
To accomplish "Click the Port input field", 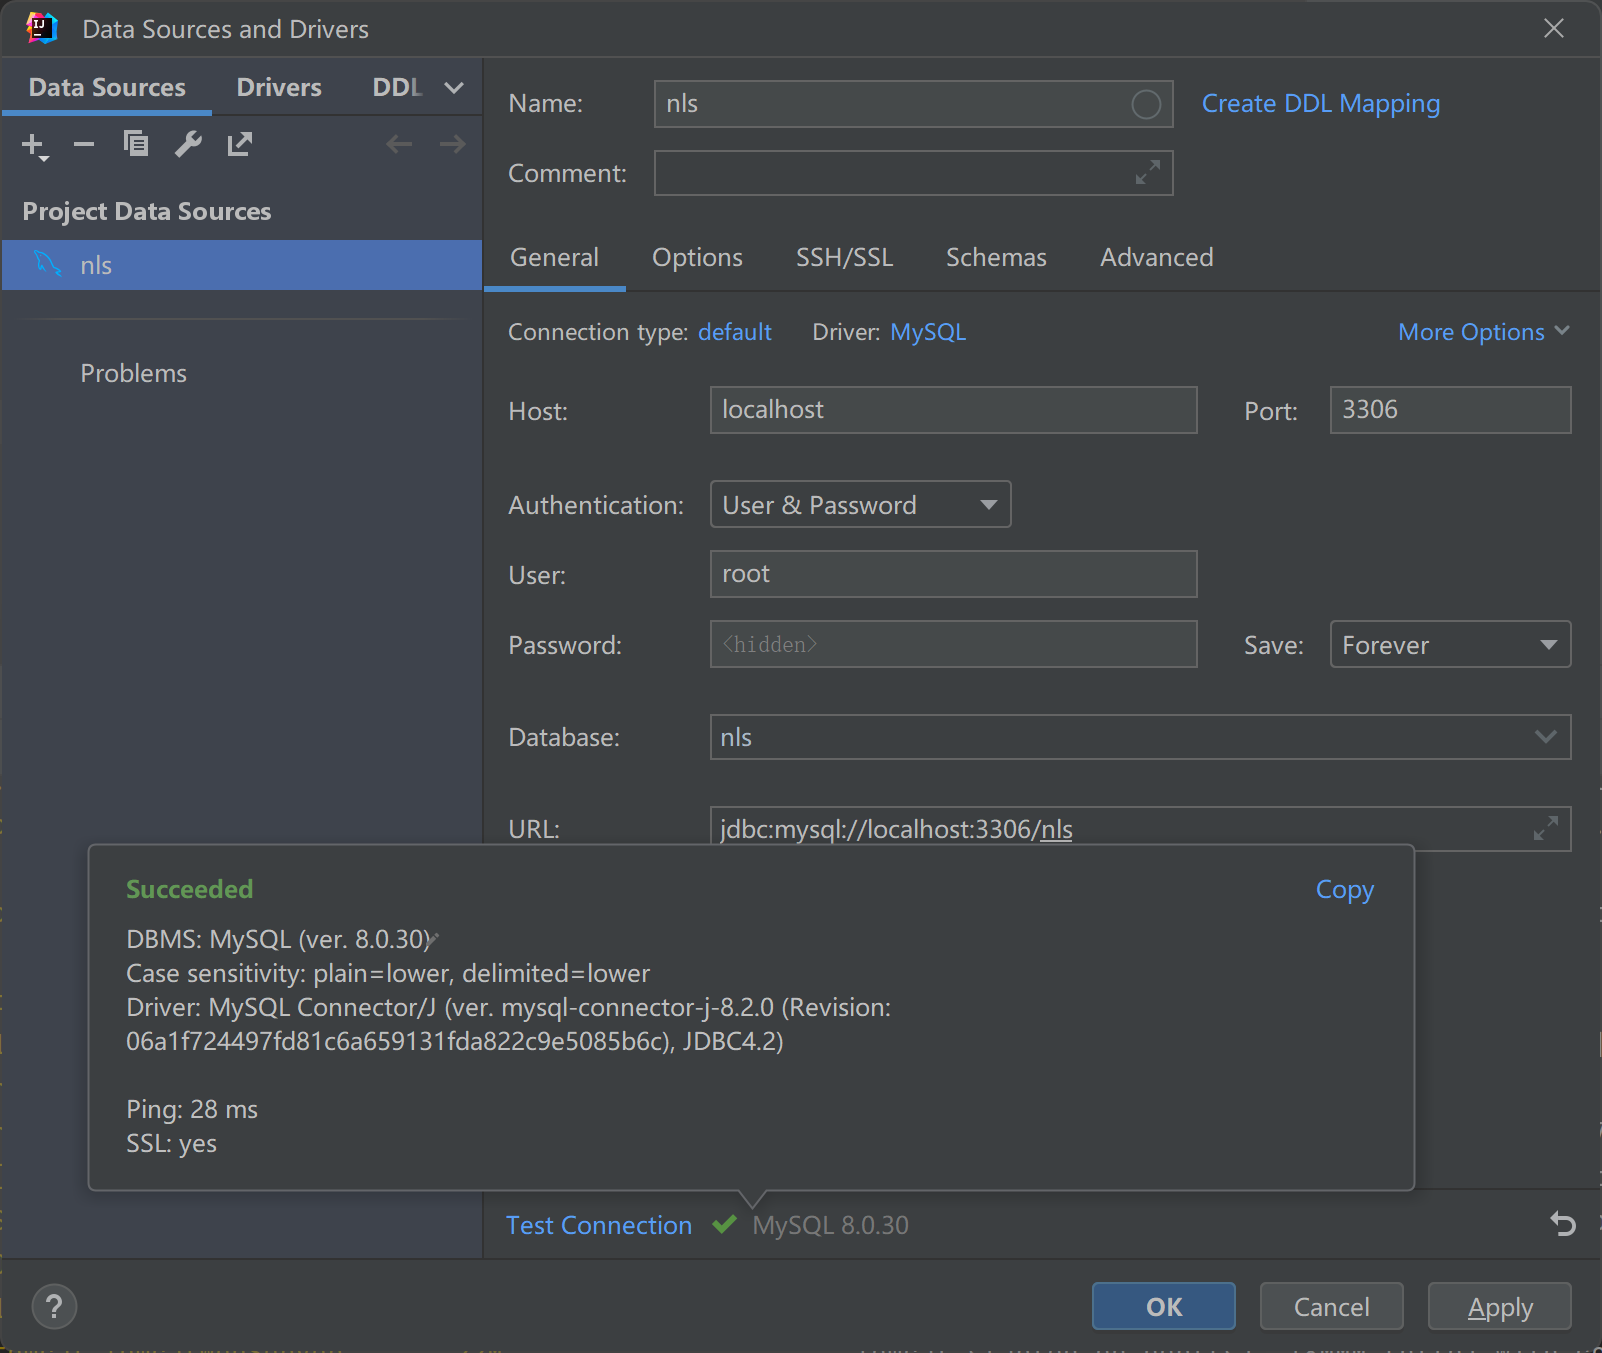I will point(1450,410).
